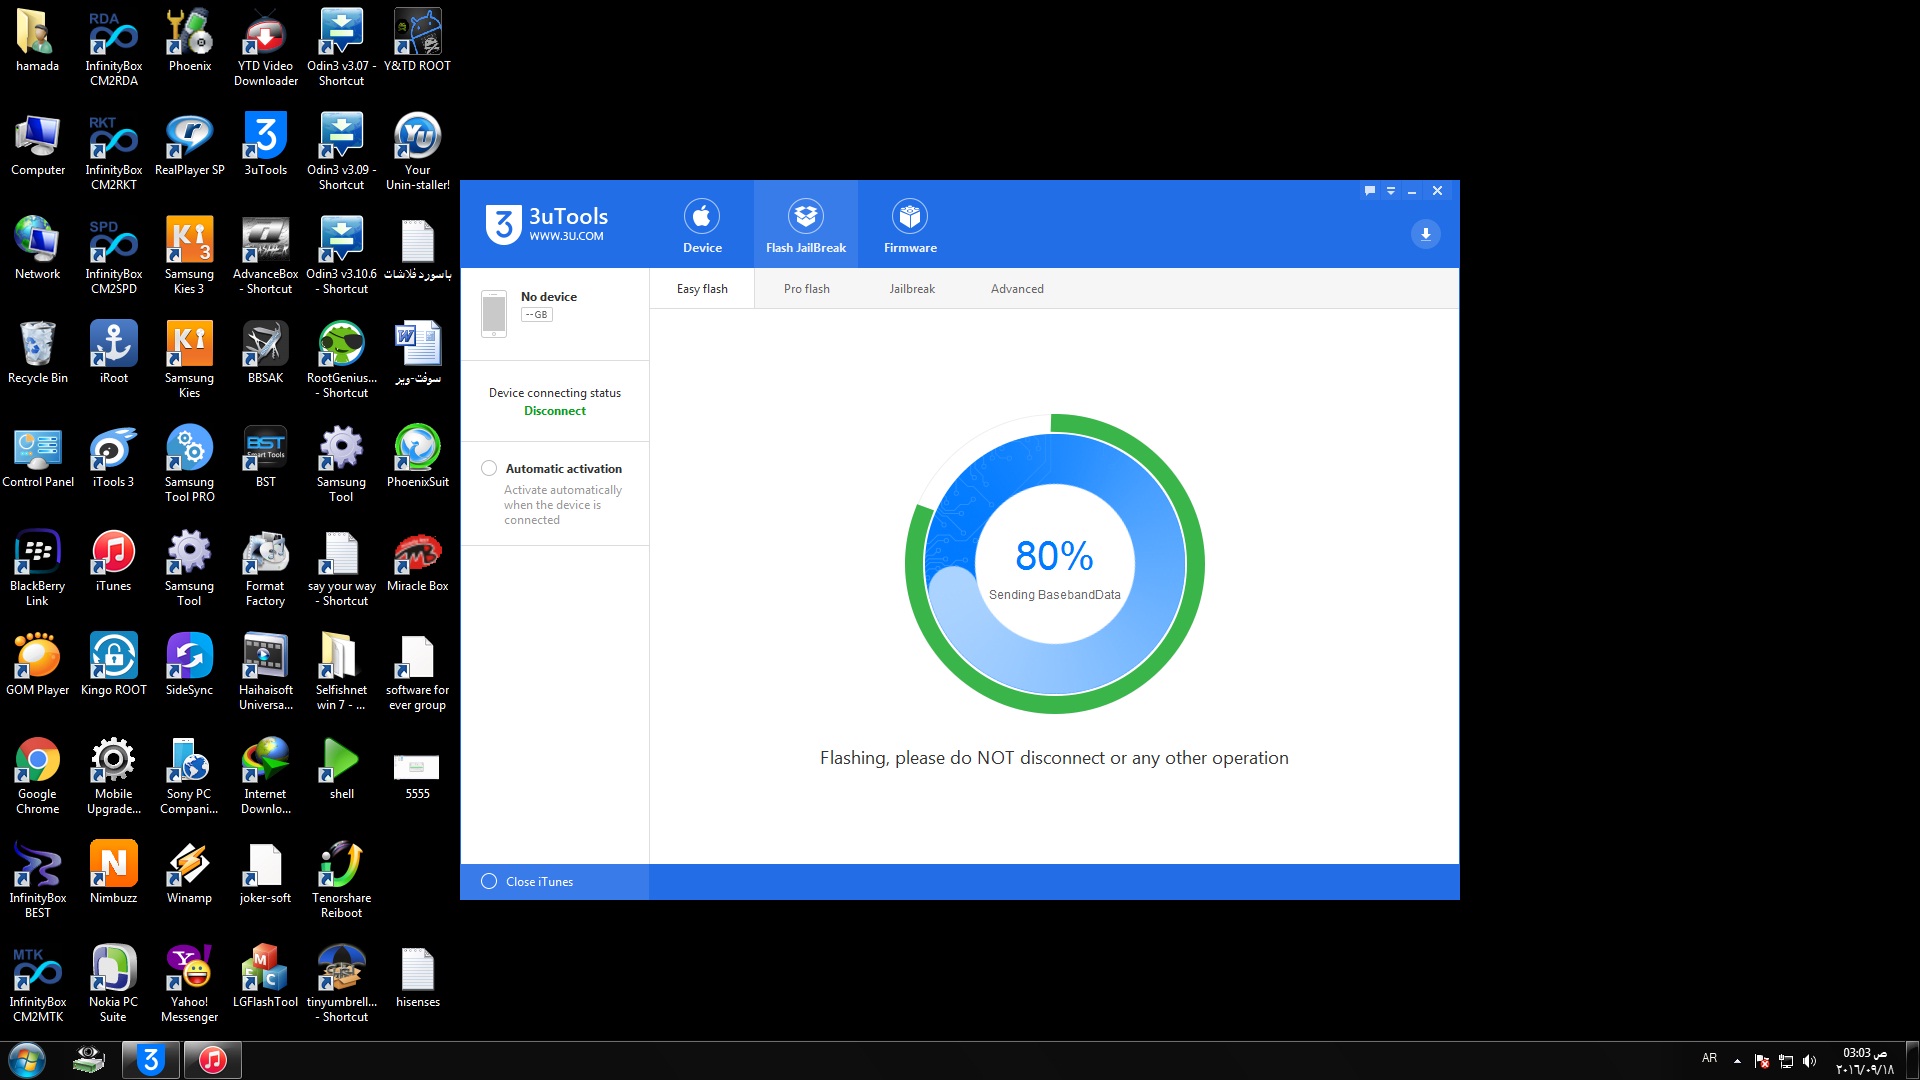
Task: Open the feedback chat icon in title bar
Action: point(1370,191)
